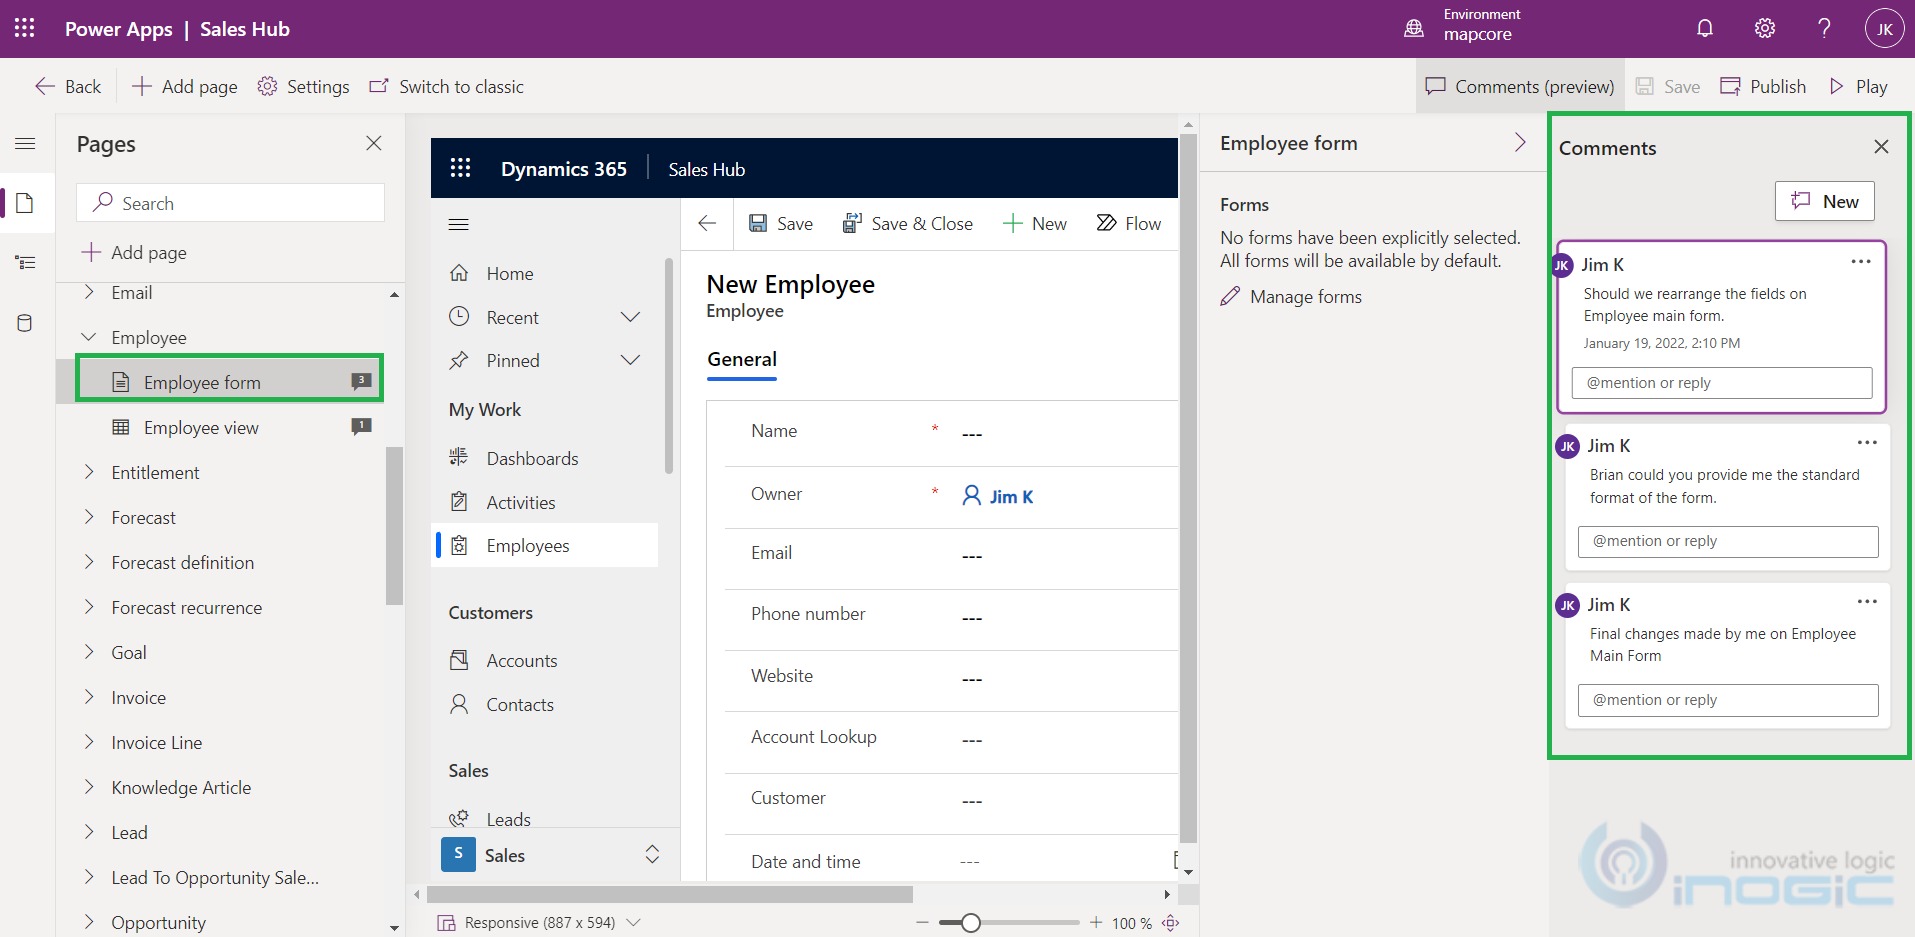The image size is (1915, 937).
Task: Select Employee view page in tree
Action: click(201, 428)
